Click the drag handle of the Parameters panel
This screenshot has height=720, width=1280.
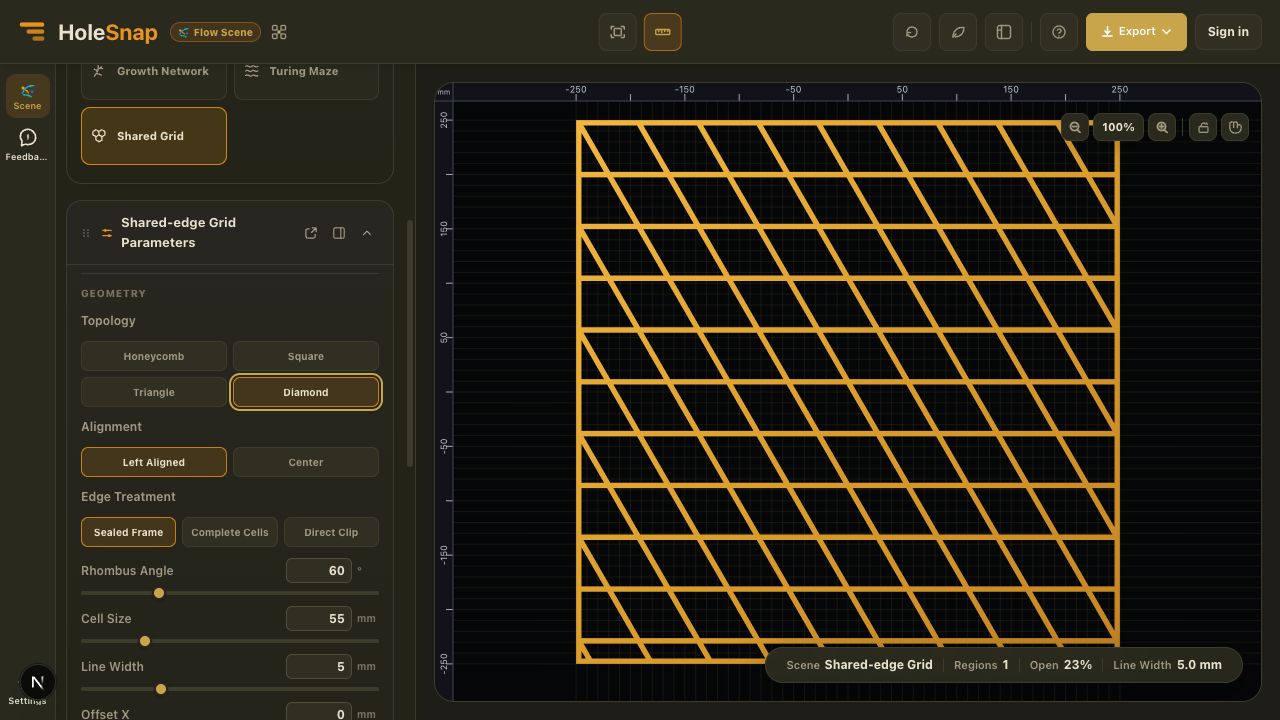click(x=86, y=233)
